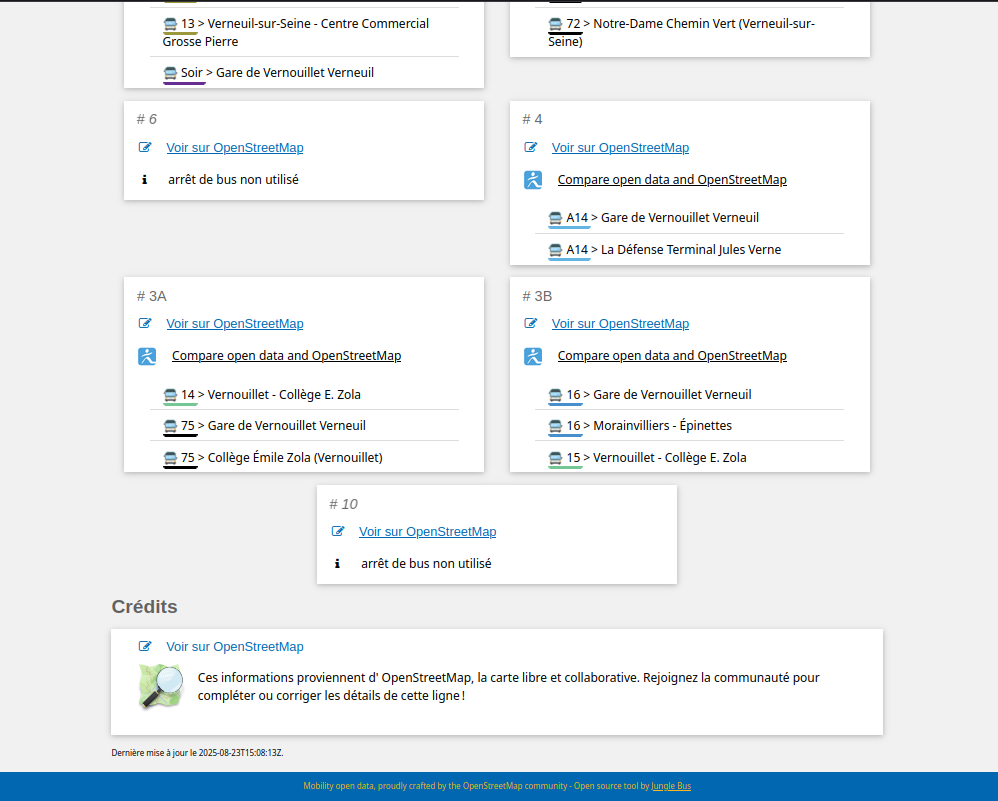Click 'arrêt de bus non utilisé' text in card # 6
Image resolution: width=998 pixels, height=801 pixels.
click(x=233, y=180)
